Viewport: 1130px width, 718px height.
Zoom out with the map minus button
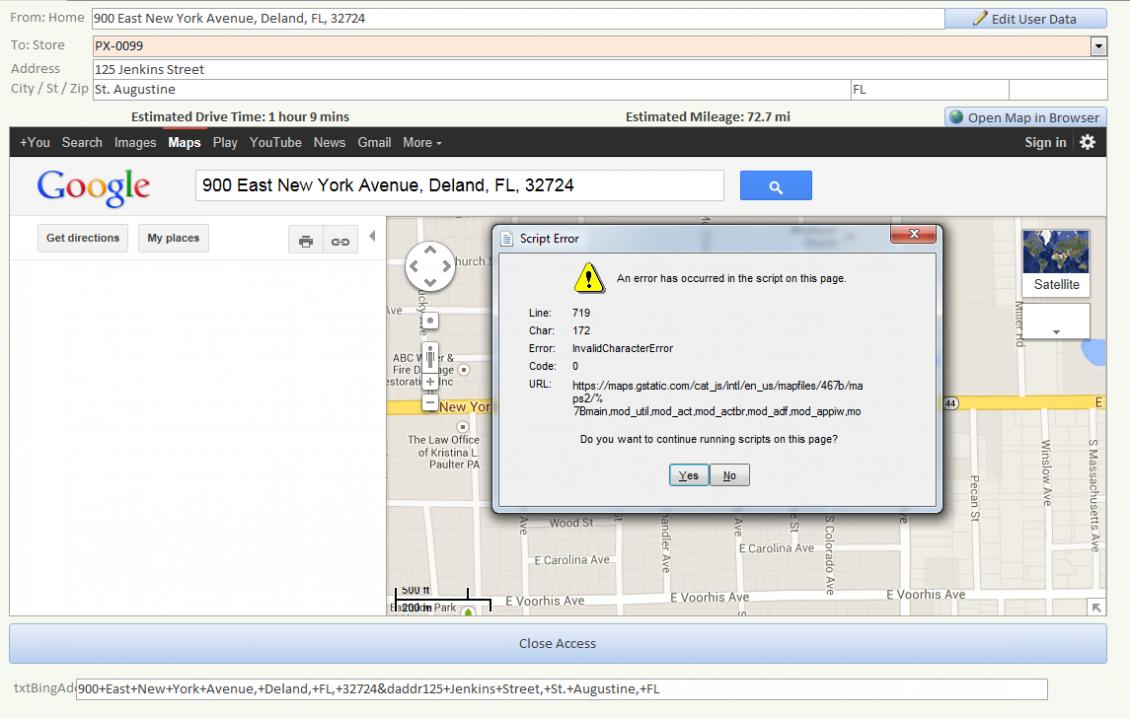click(x=430, y=402)
